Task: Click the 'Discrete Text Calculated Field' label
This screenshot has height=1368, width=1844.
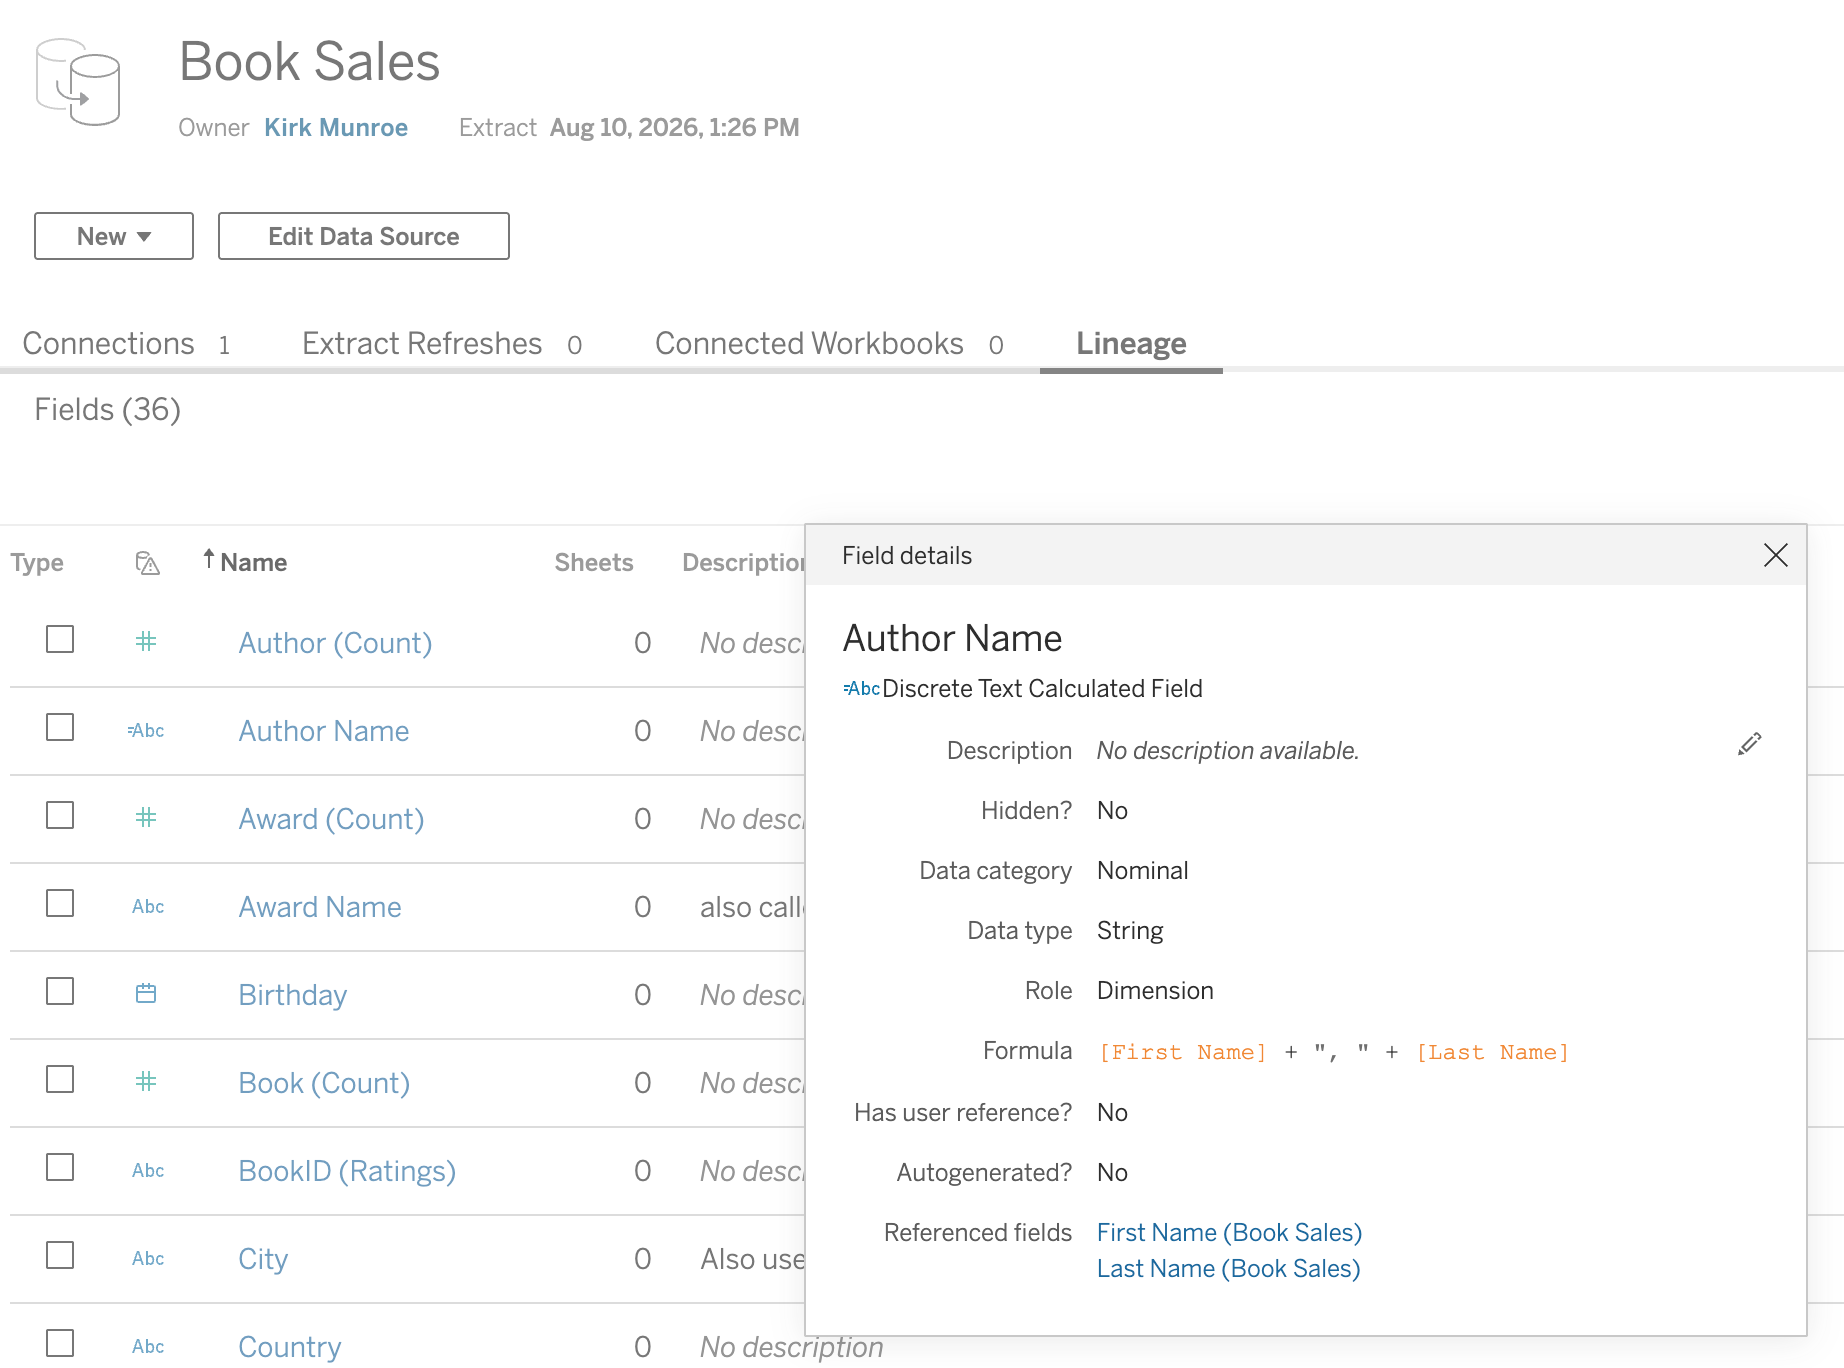Action: 1042,689
